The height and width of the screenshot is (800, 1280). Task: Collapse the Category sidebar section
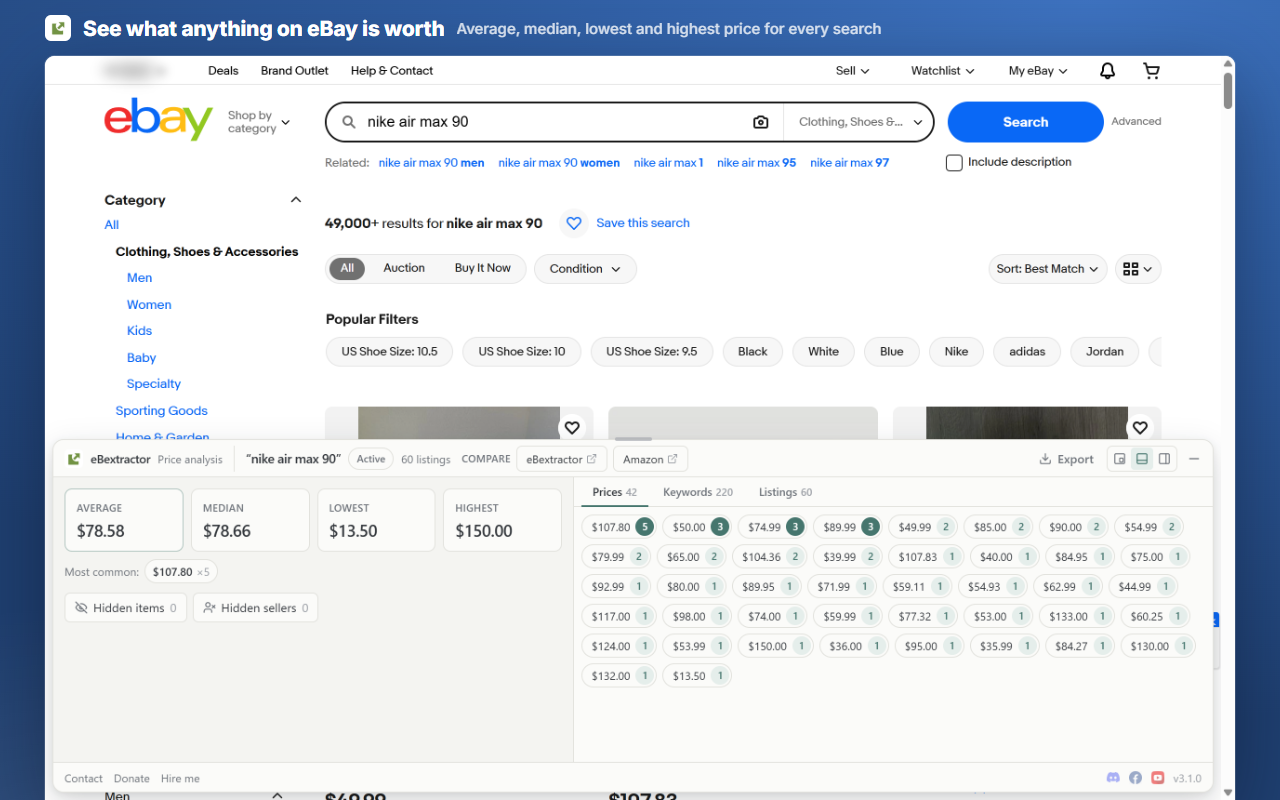(x=296, y=200)
